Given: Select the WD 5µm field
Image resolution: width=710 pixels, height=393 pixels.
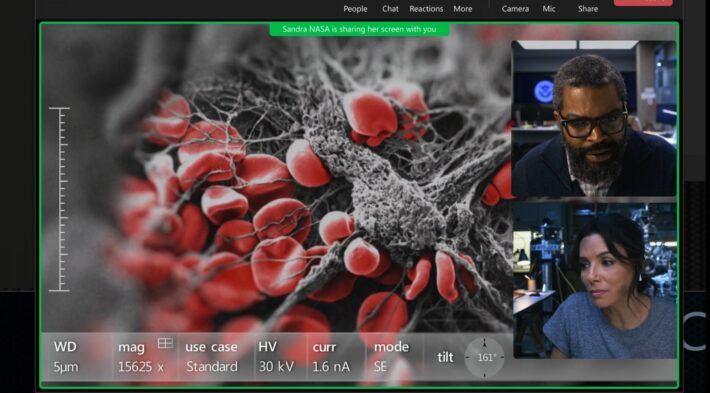Looking at the screenshot, I should 66,357.
